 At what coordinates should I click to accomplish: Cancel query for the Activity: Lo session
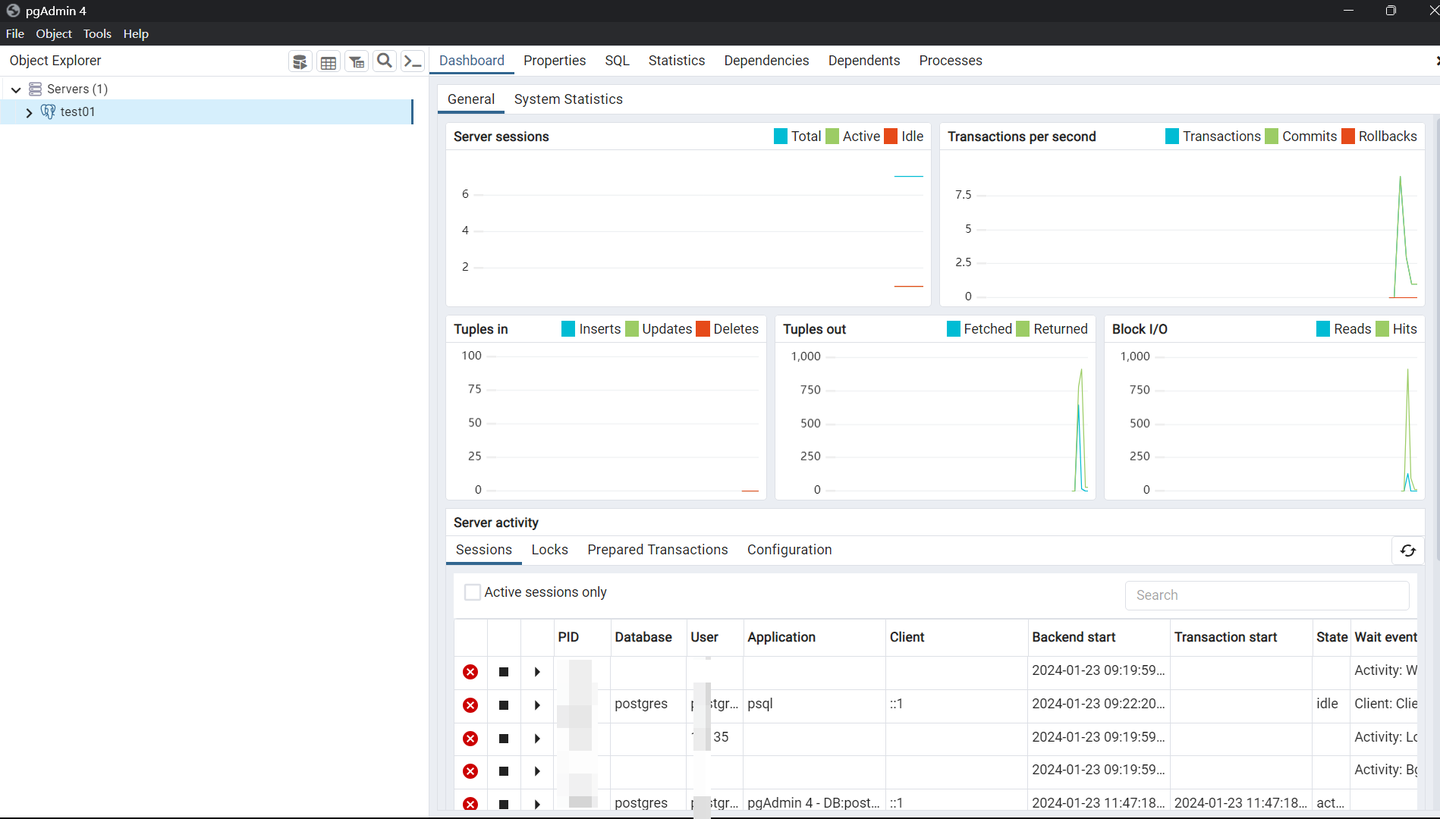504,738
